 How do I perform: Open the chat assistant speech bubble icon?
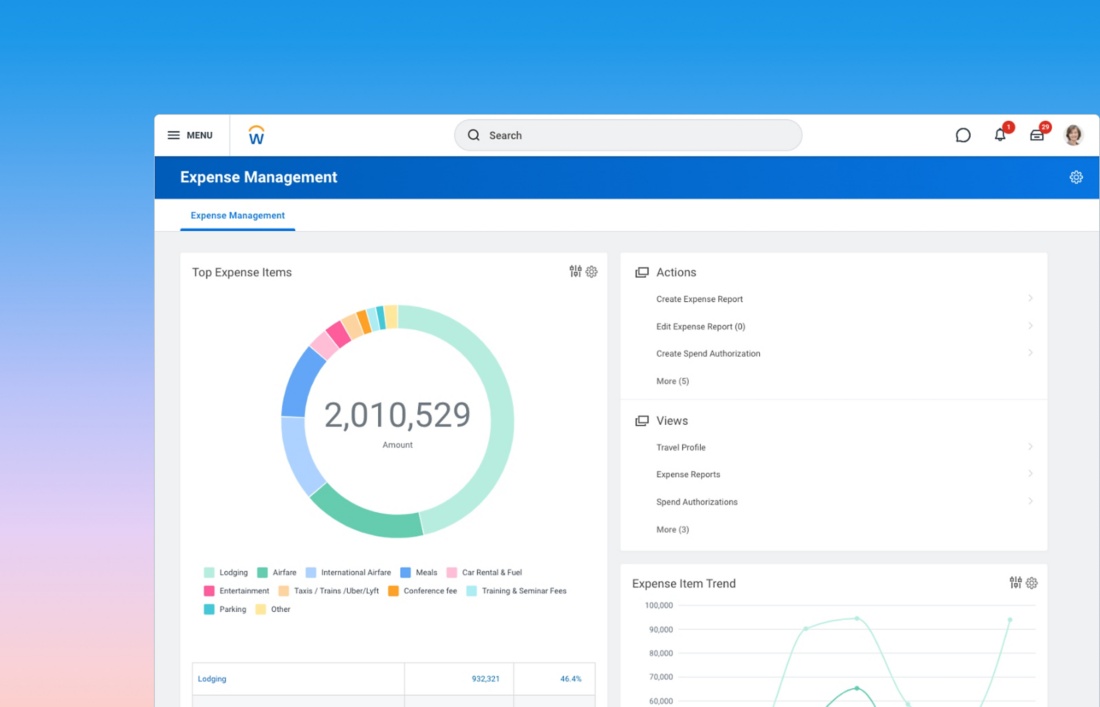tap(963, 135)
